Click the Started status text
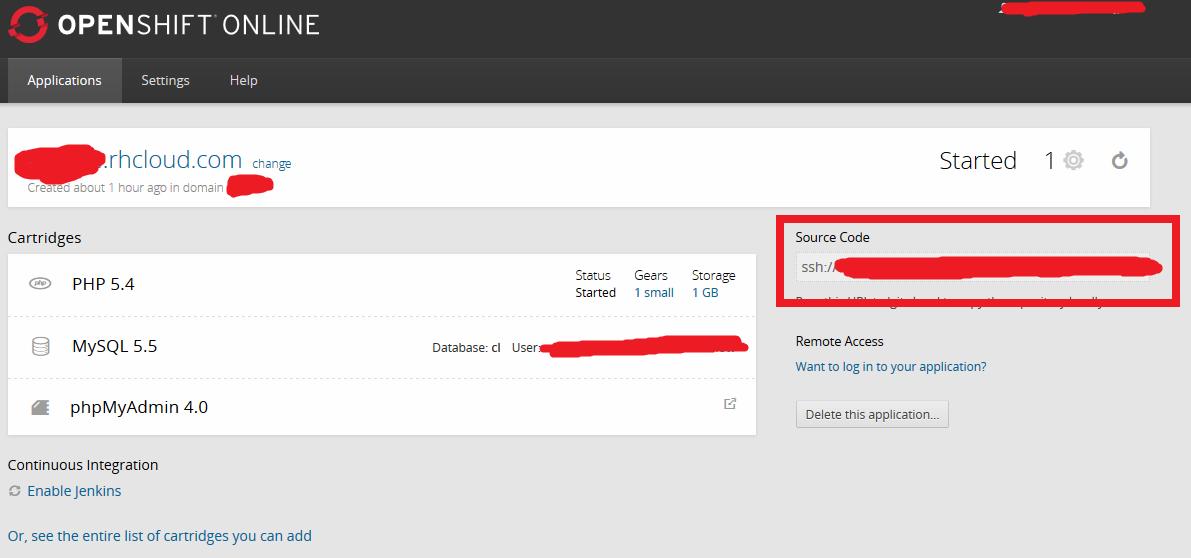 tap(978, 161)
